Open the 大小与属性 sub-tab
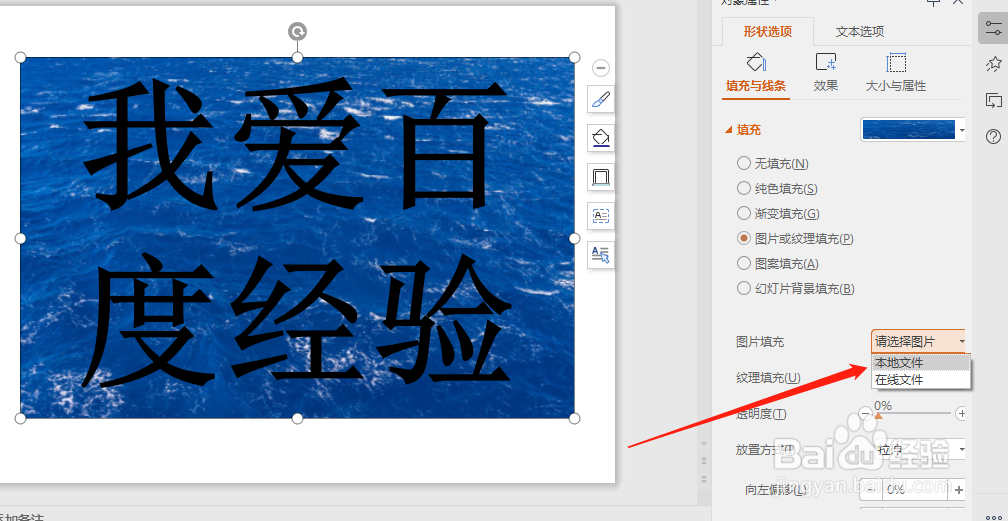Screen dimensions: 1008x521 pyautogui.click(x=896, y=74)
